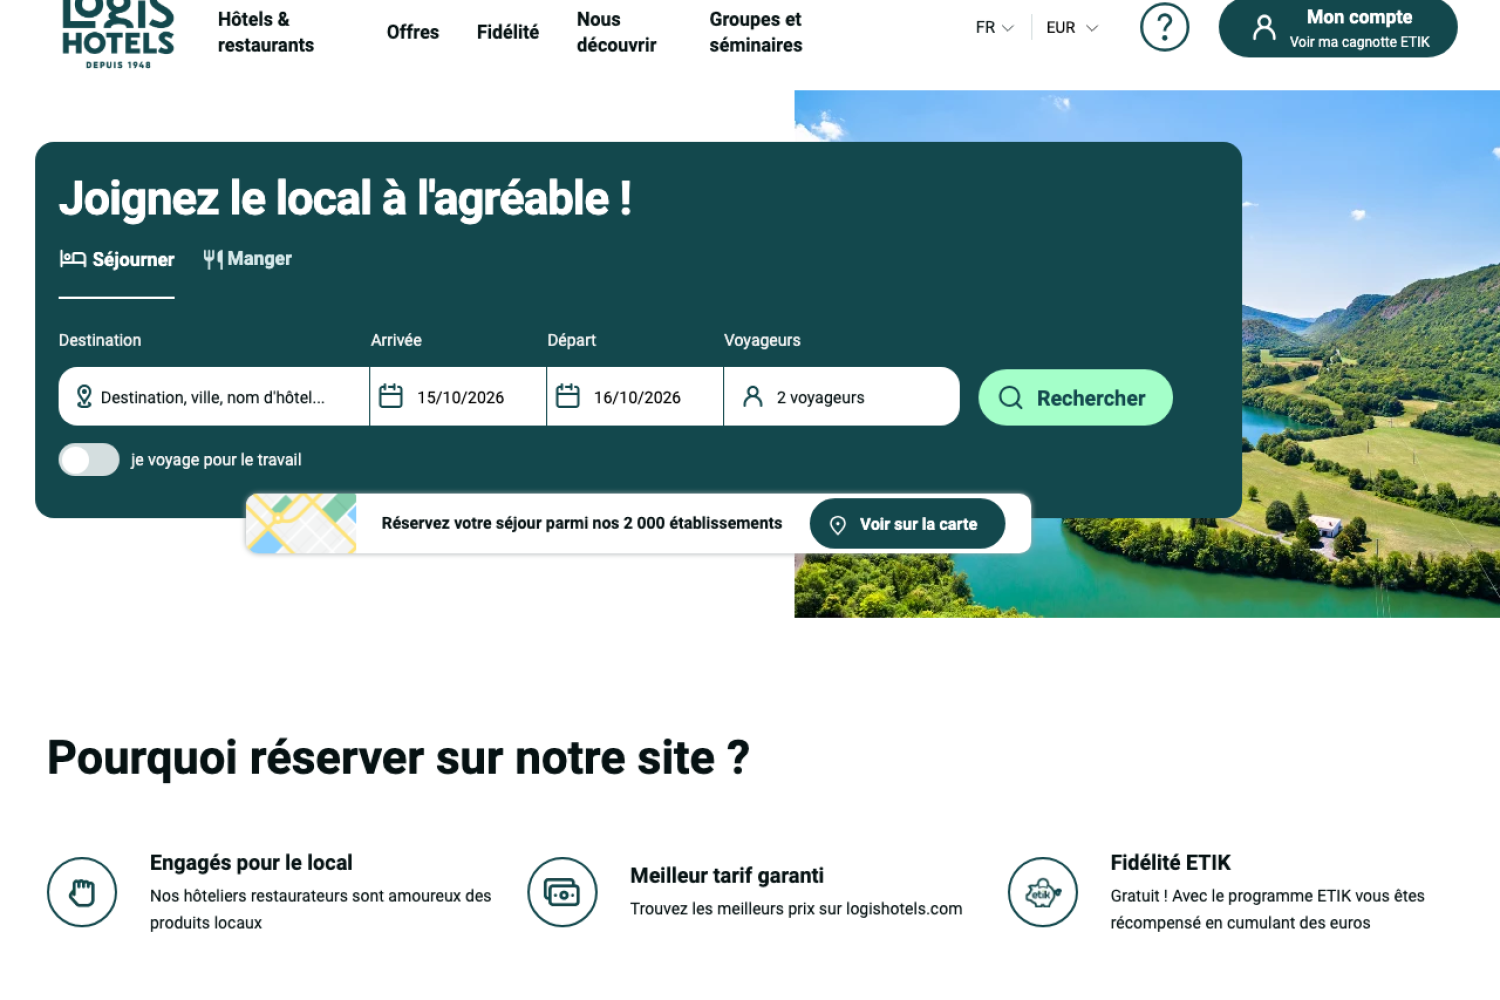
Task: Click the 'Fidélité ETIK' heading
Action: coord(1170,863)
